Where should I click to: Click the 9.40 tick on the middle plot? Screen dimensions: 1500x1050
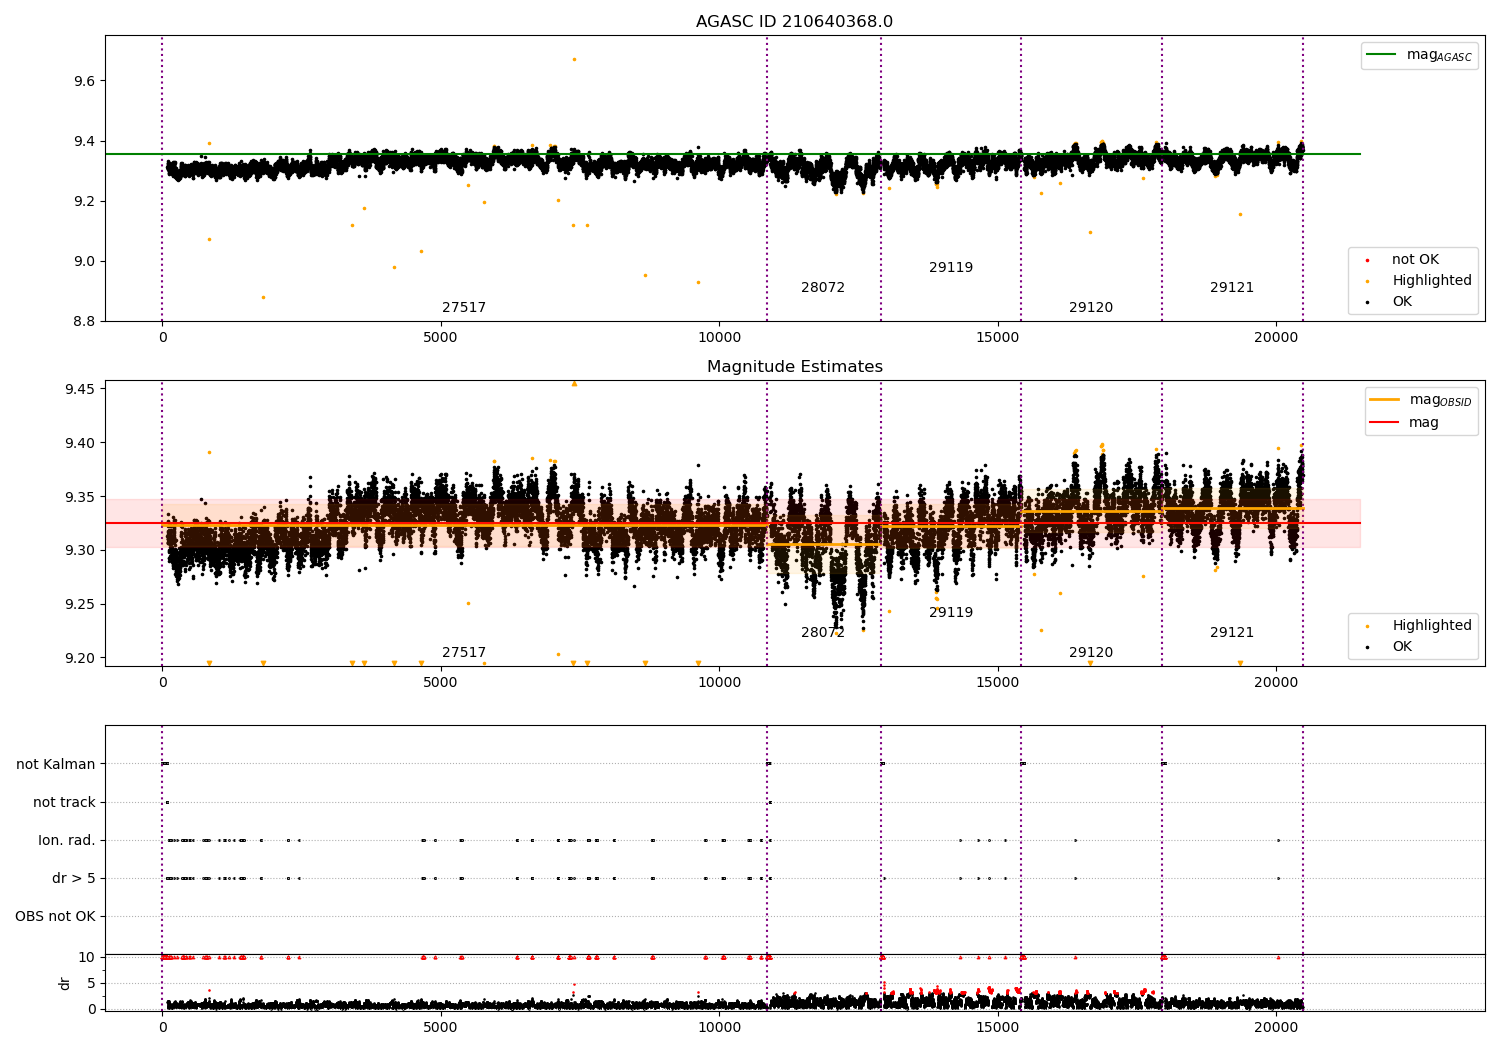pyautogui.click(x=80, y=443)
